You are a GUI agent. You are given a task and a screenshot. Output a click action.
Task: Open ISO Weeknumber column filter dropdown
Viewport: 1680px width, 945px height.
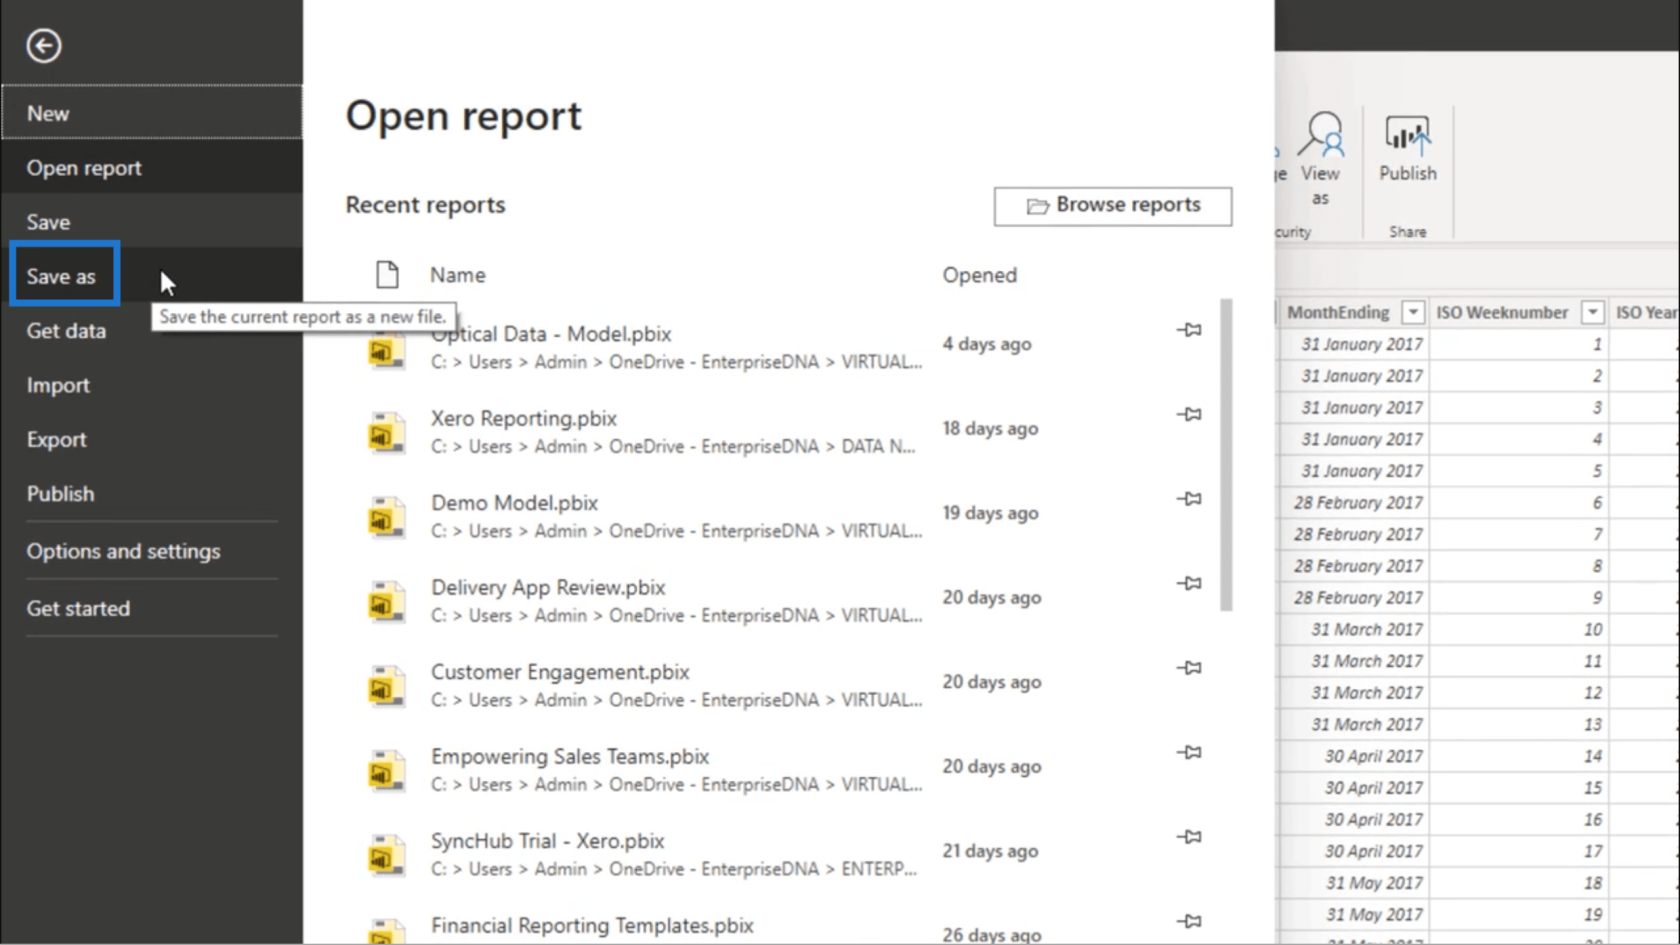(x=1592, y=313)
